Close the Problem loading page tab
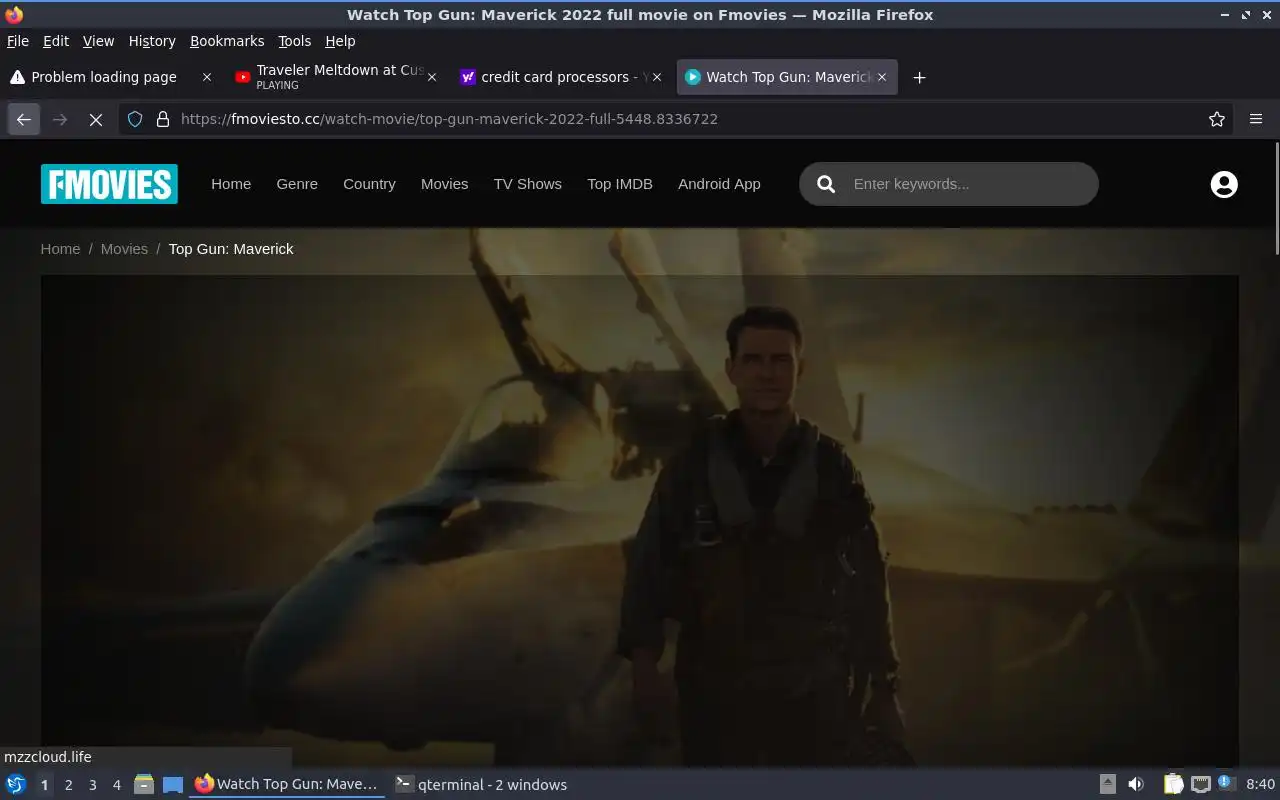 pos(207,77)
